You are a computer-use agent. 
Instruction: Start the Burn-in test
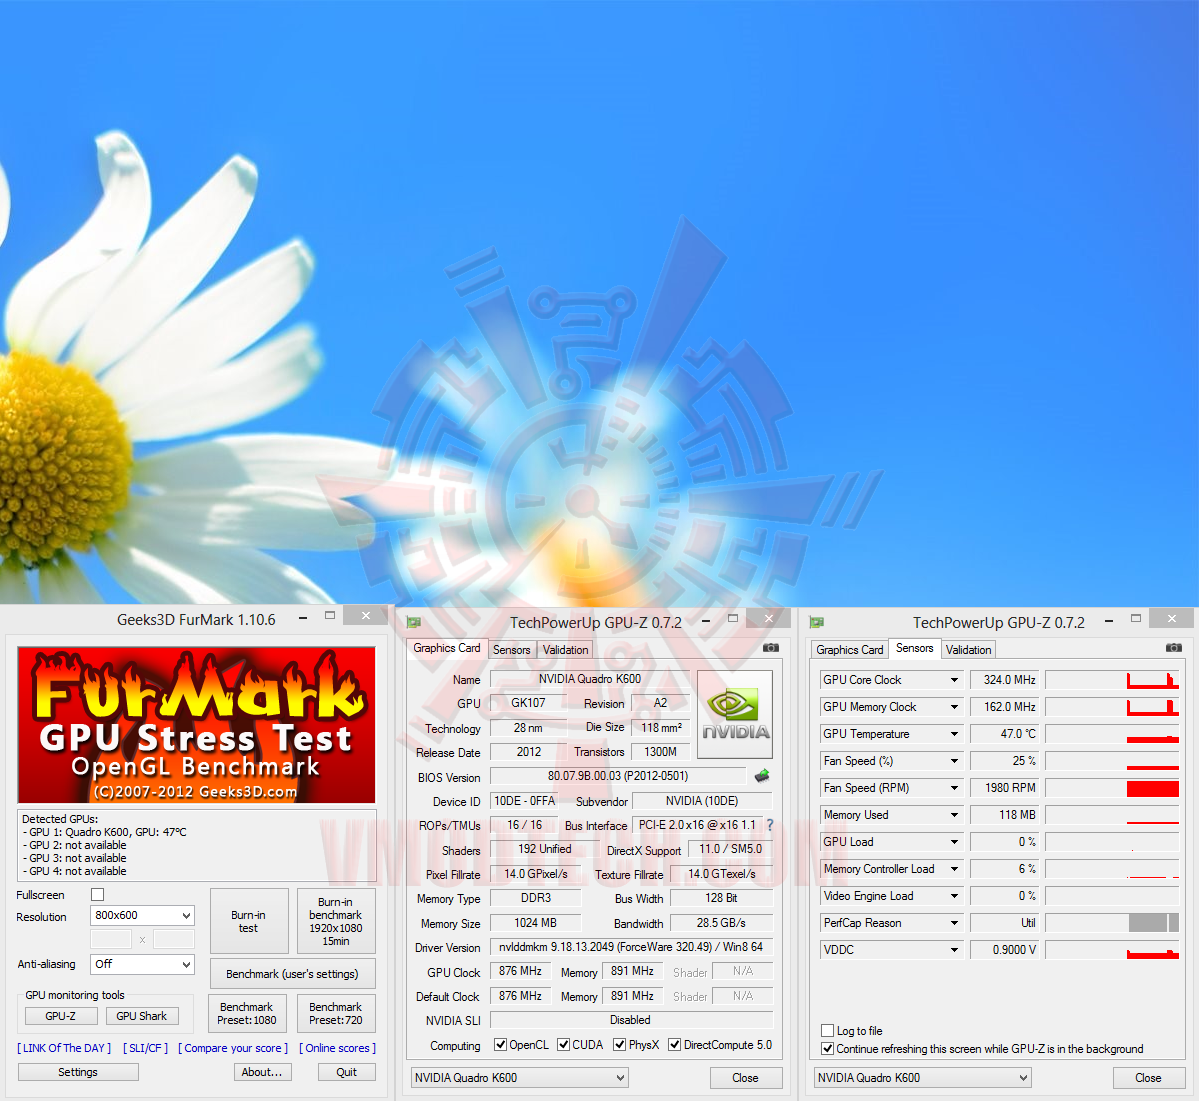(249, 921)
